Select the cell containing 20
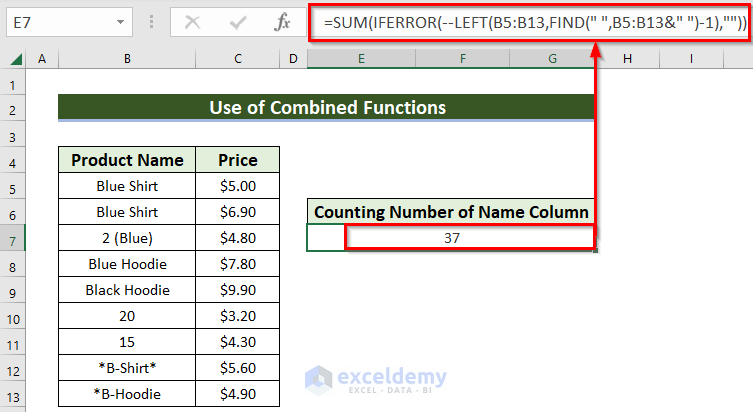753x412 pixels. point(127,315)
